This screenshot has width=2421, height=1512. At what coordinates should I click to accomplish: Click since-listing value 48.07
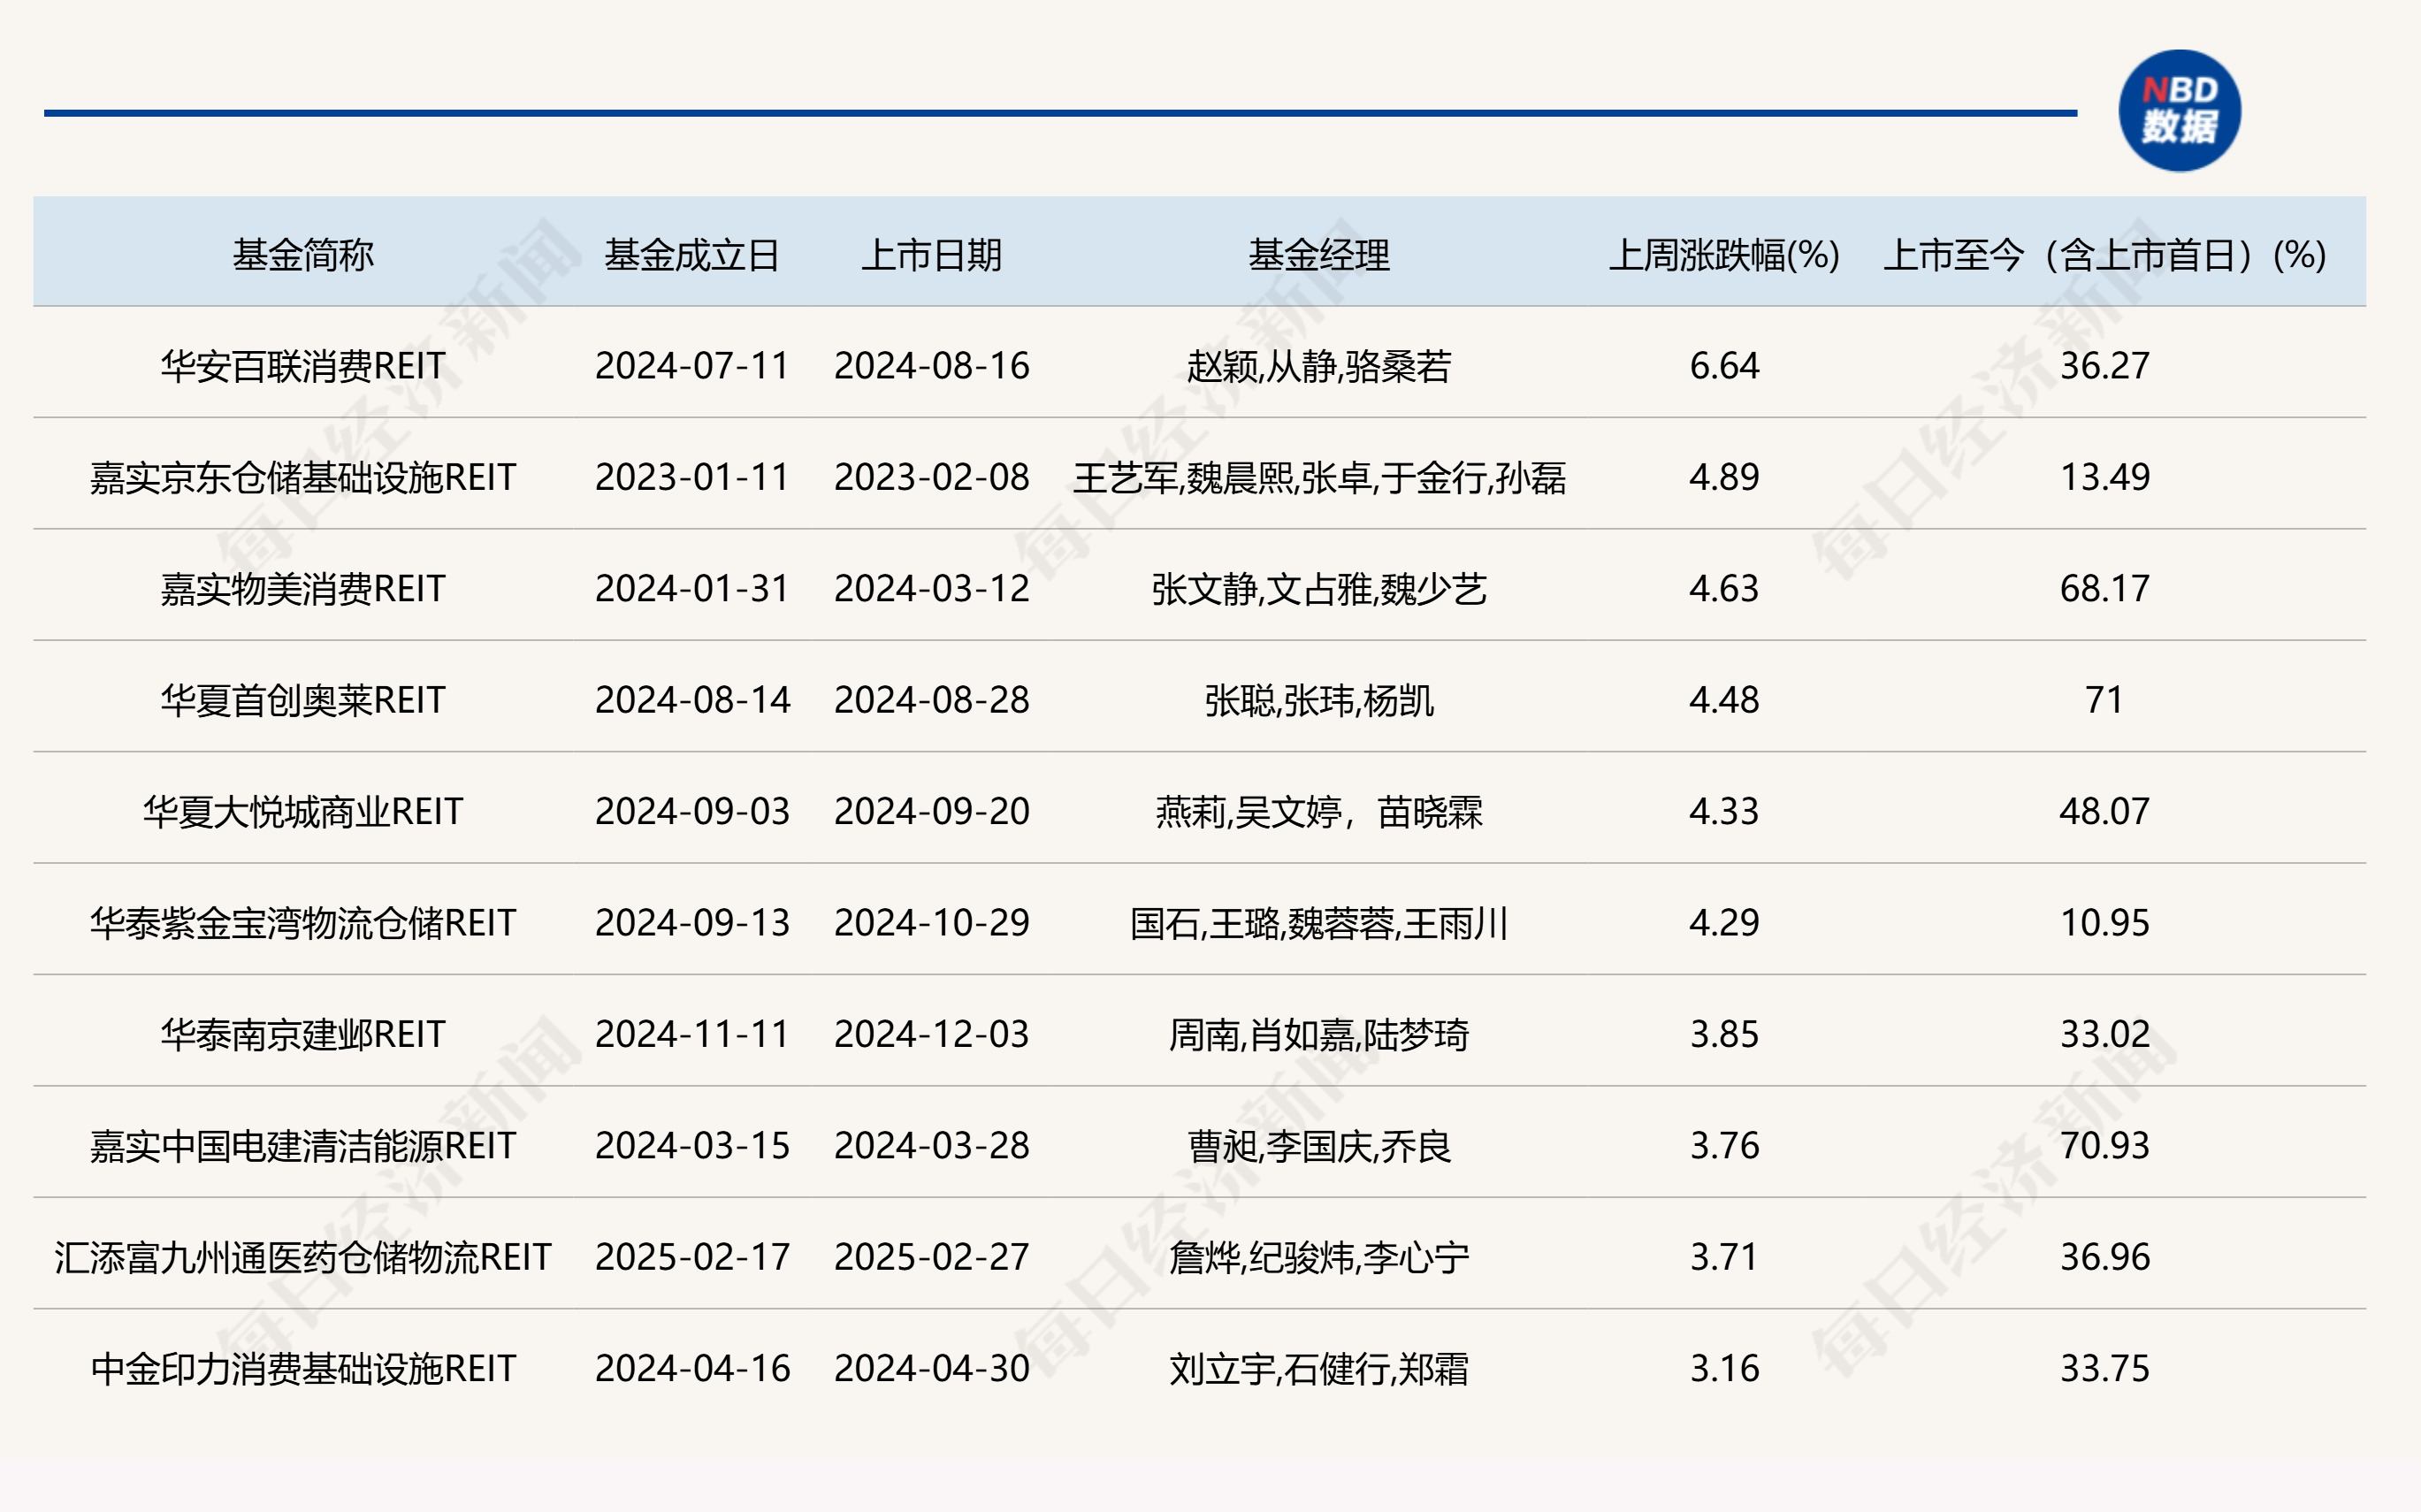[2105, 811]
